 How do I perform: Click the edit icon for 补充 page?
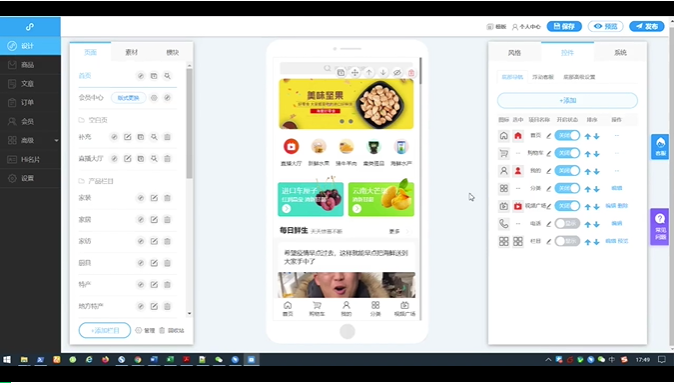click(127, 137)
